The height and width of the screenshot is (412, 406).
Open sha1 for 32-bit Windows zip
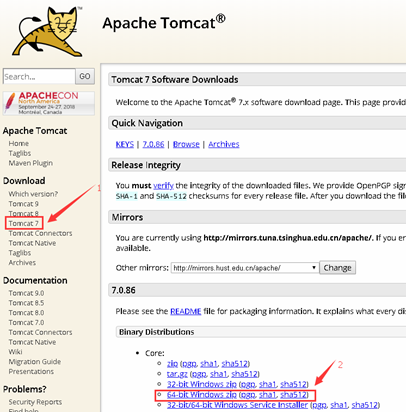pos(268,384)
